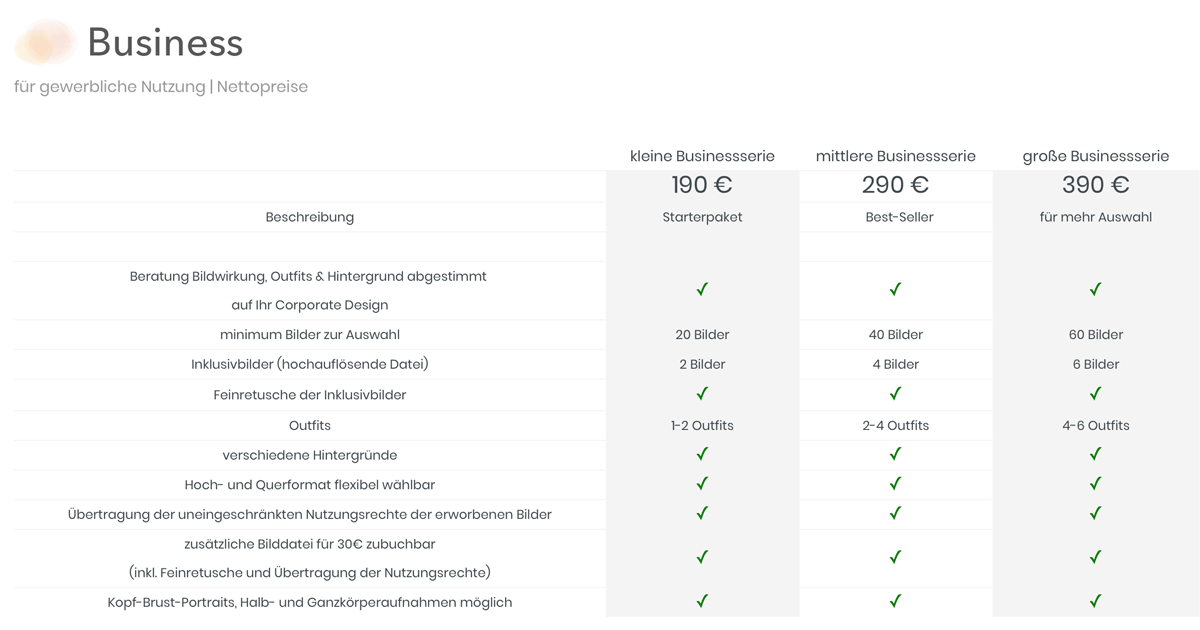Click the 390 € price

click(1096, 185)
